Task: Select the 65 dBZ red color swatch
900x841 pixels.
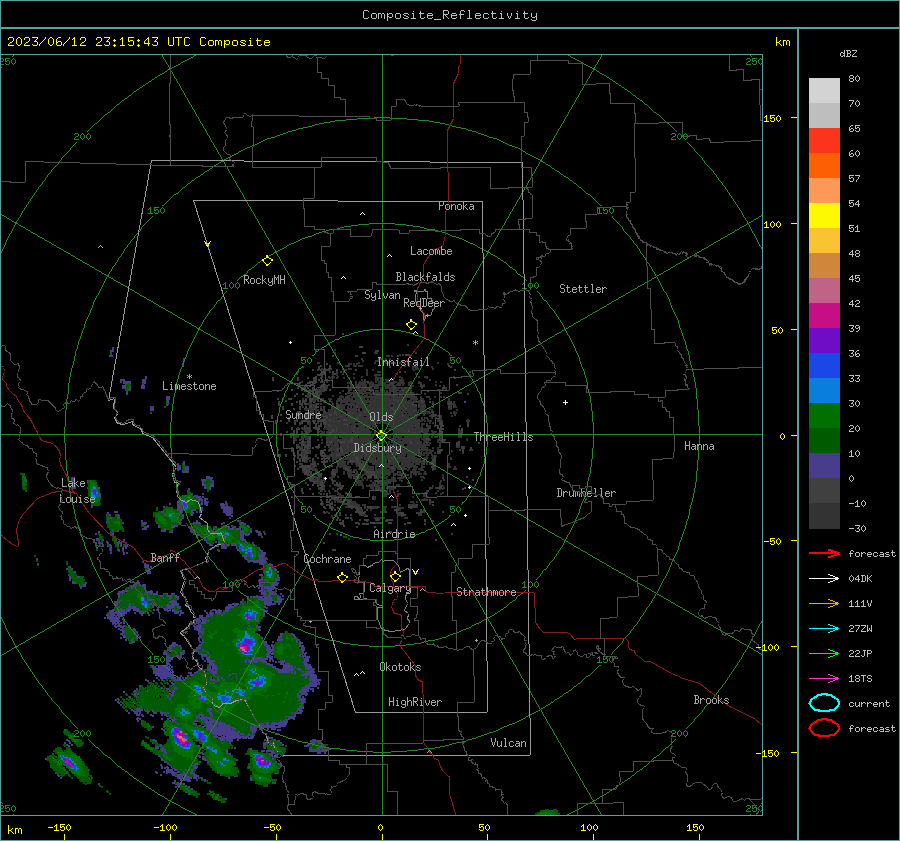Action: 824,141
